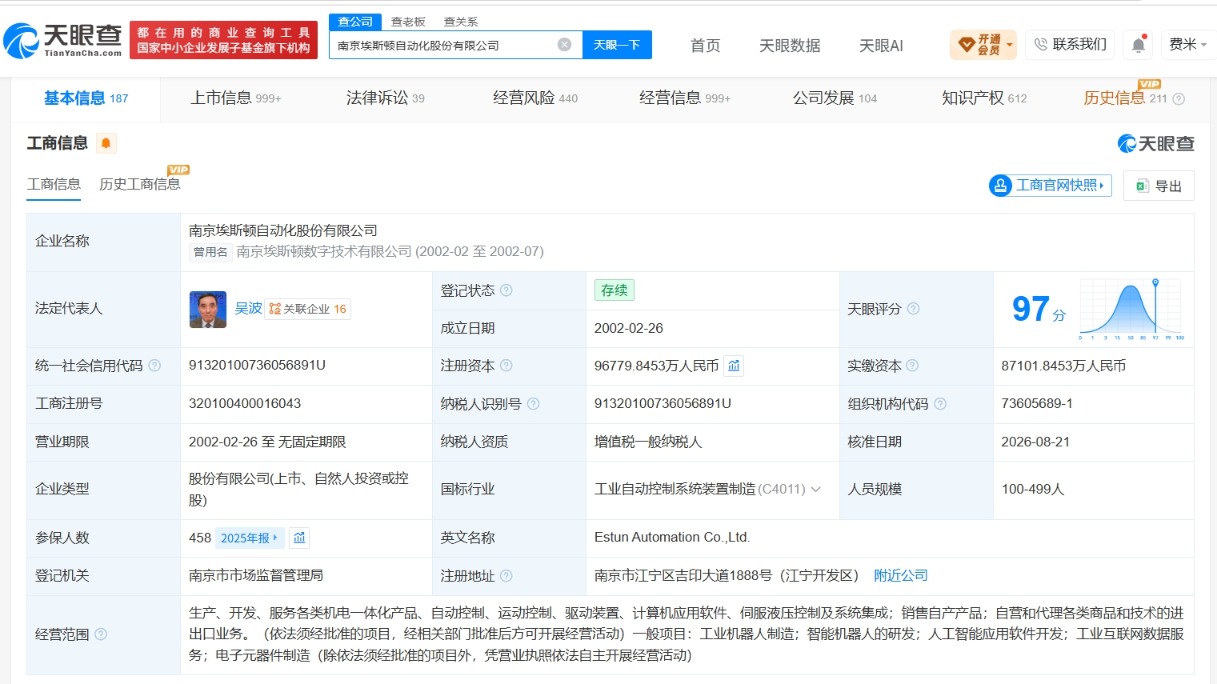Open the 经营风险 tab

[535, 98]
